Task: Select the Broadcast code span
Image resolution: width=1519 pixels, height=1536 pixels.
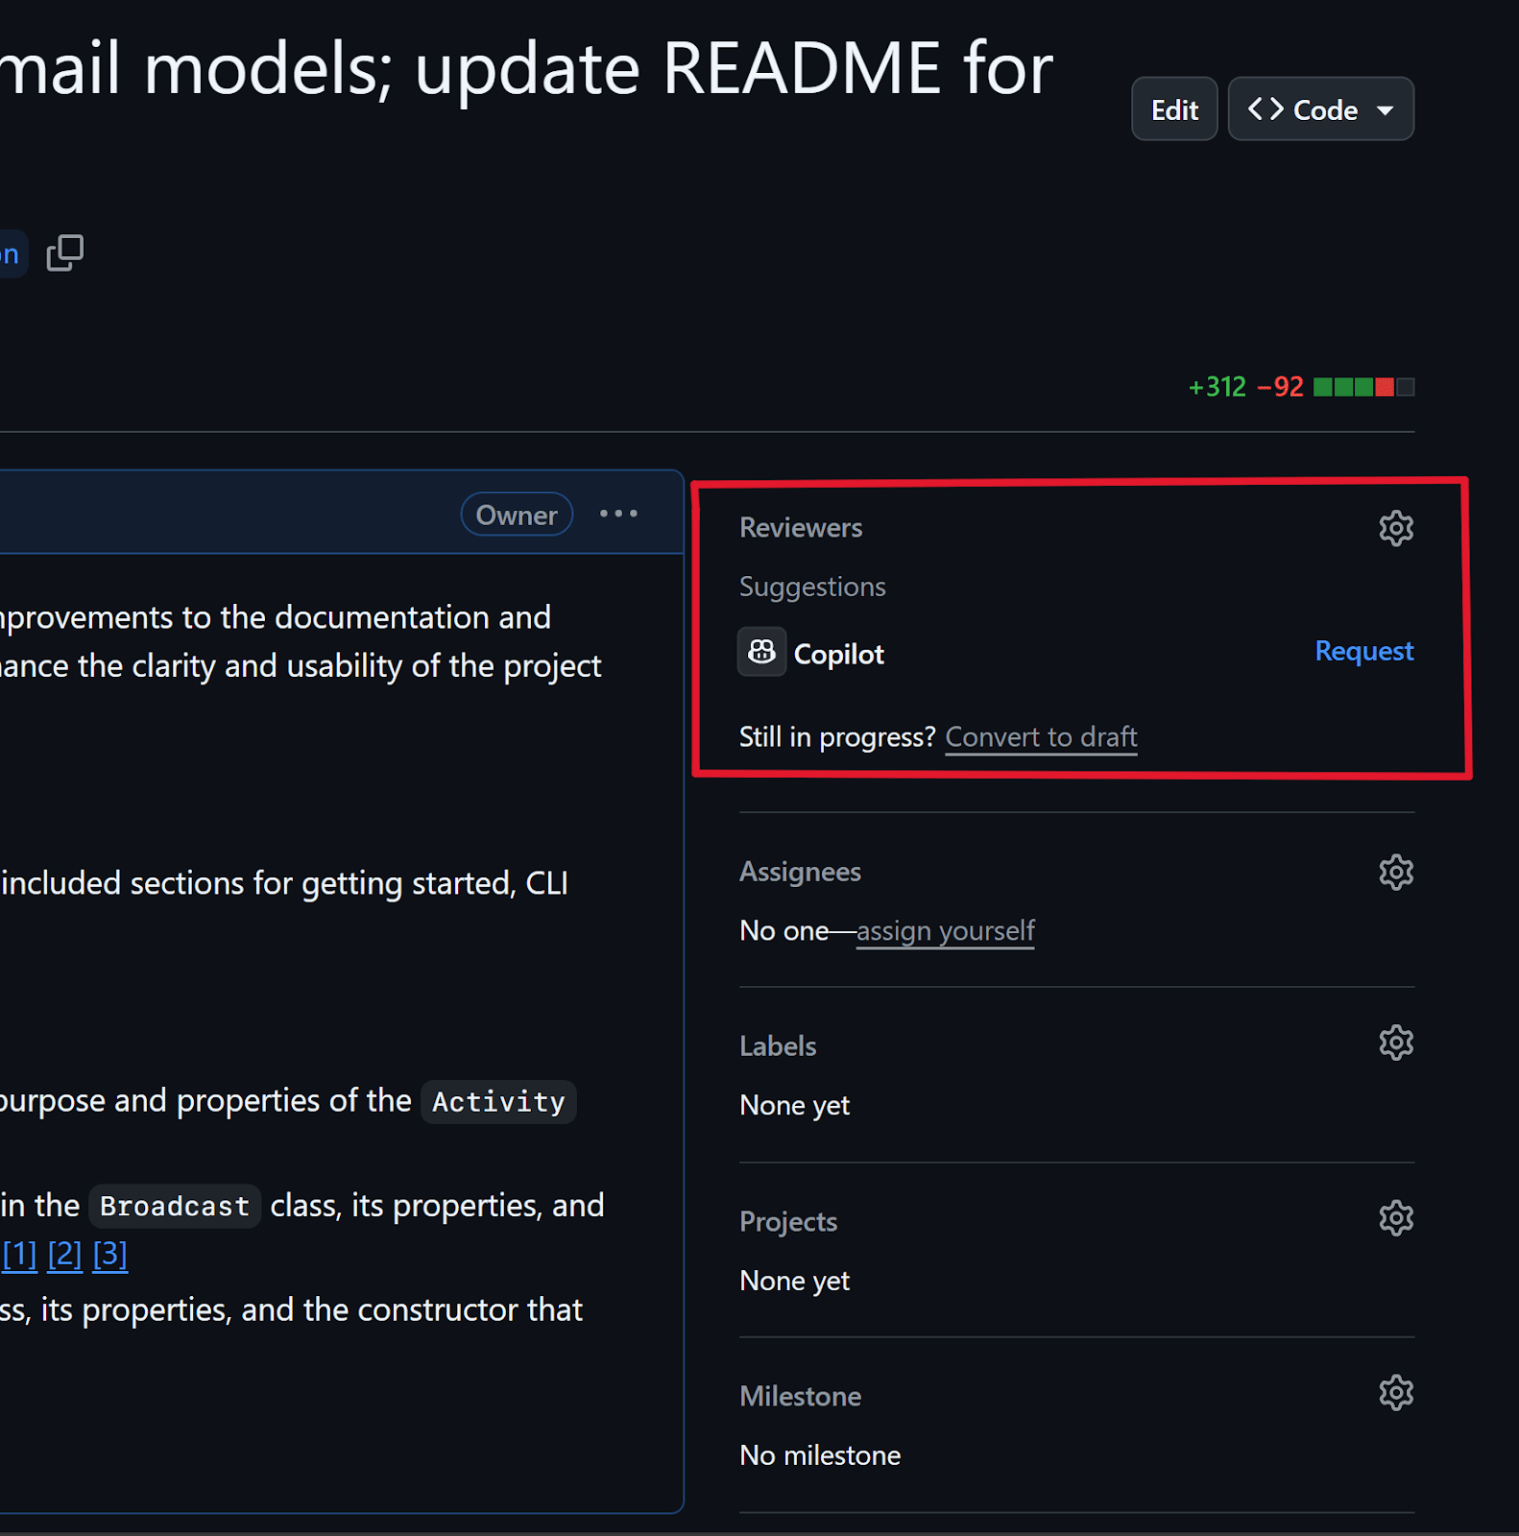Action: (174, 1206)
